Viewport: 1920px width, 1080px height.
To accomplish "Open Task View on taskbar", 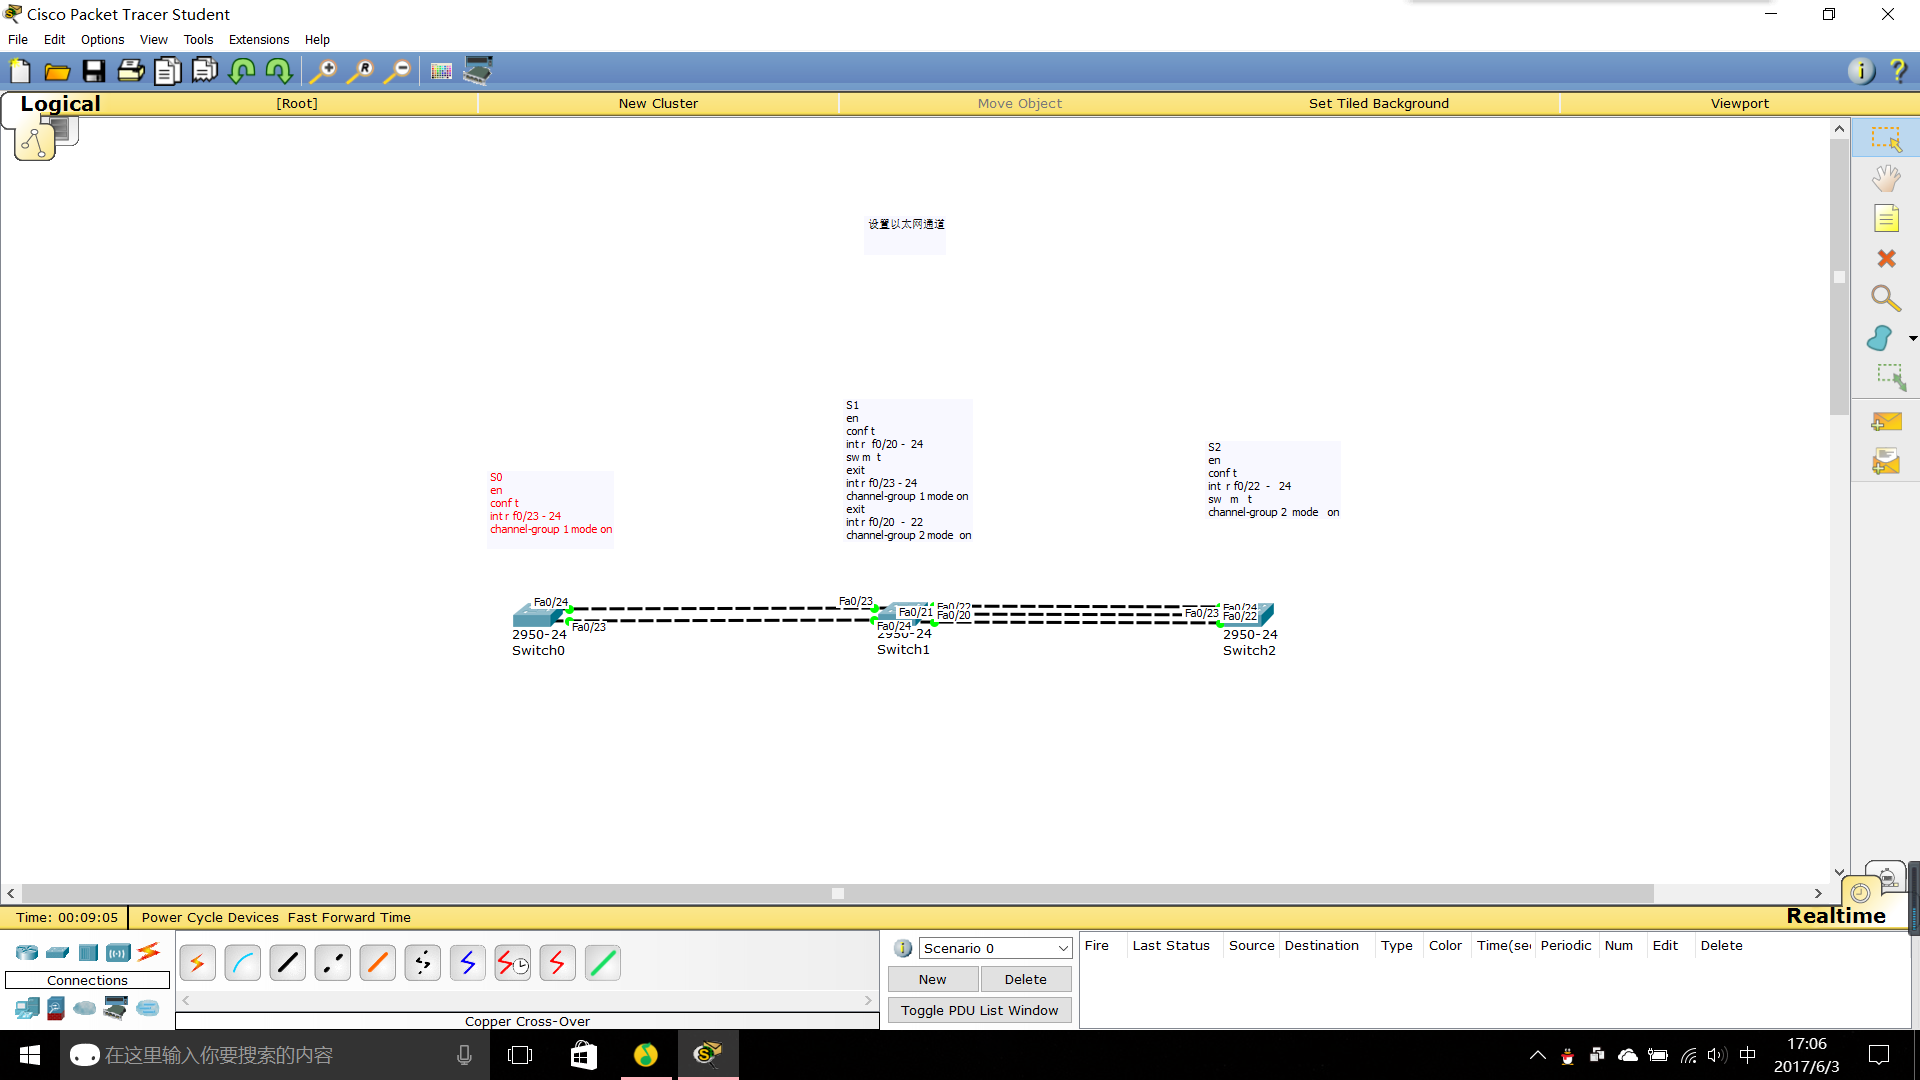I will [x=520, y=1055].
